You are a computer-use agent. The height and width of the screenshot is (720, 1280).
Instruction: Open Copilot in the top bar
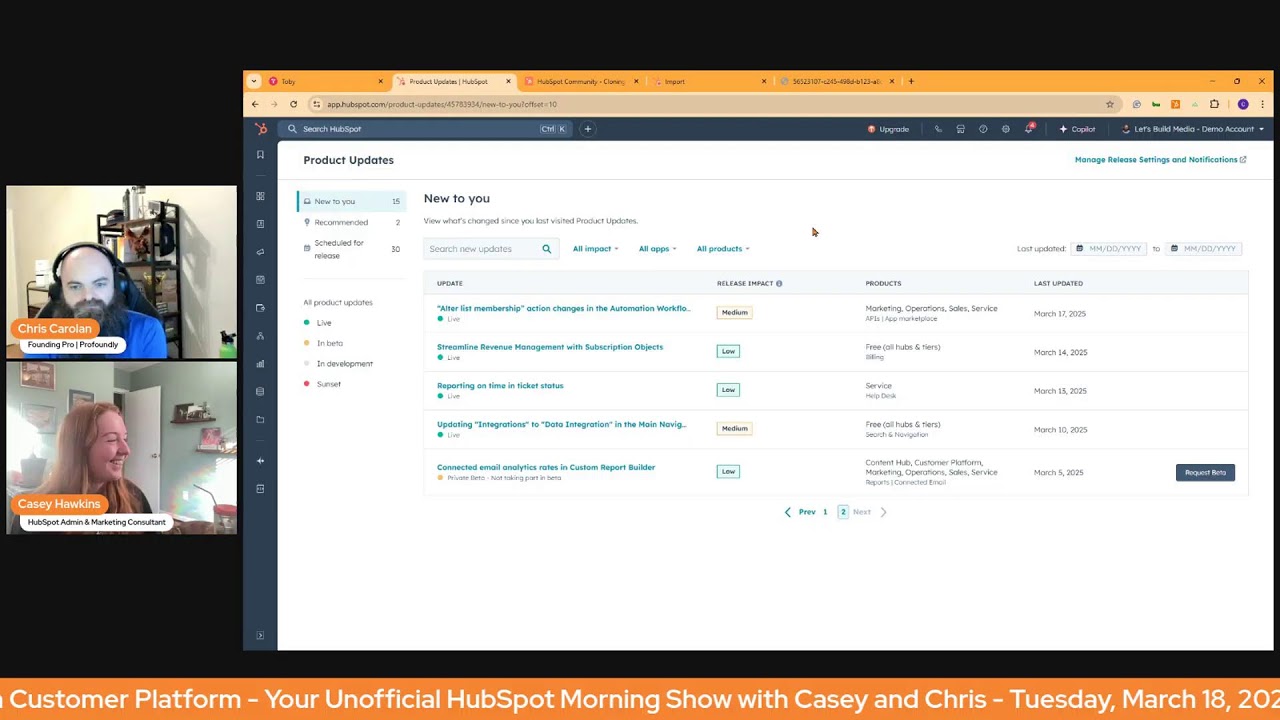tap(1077, 129)
